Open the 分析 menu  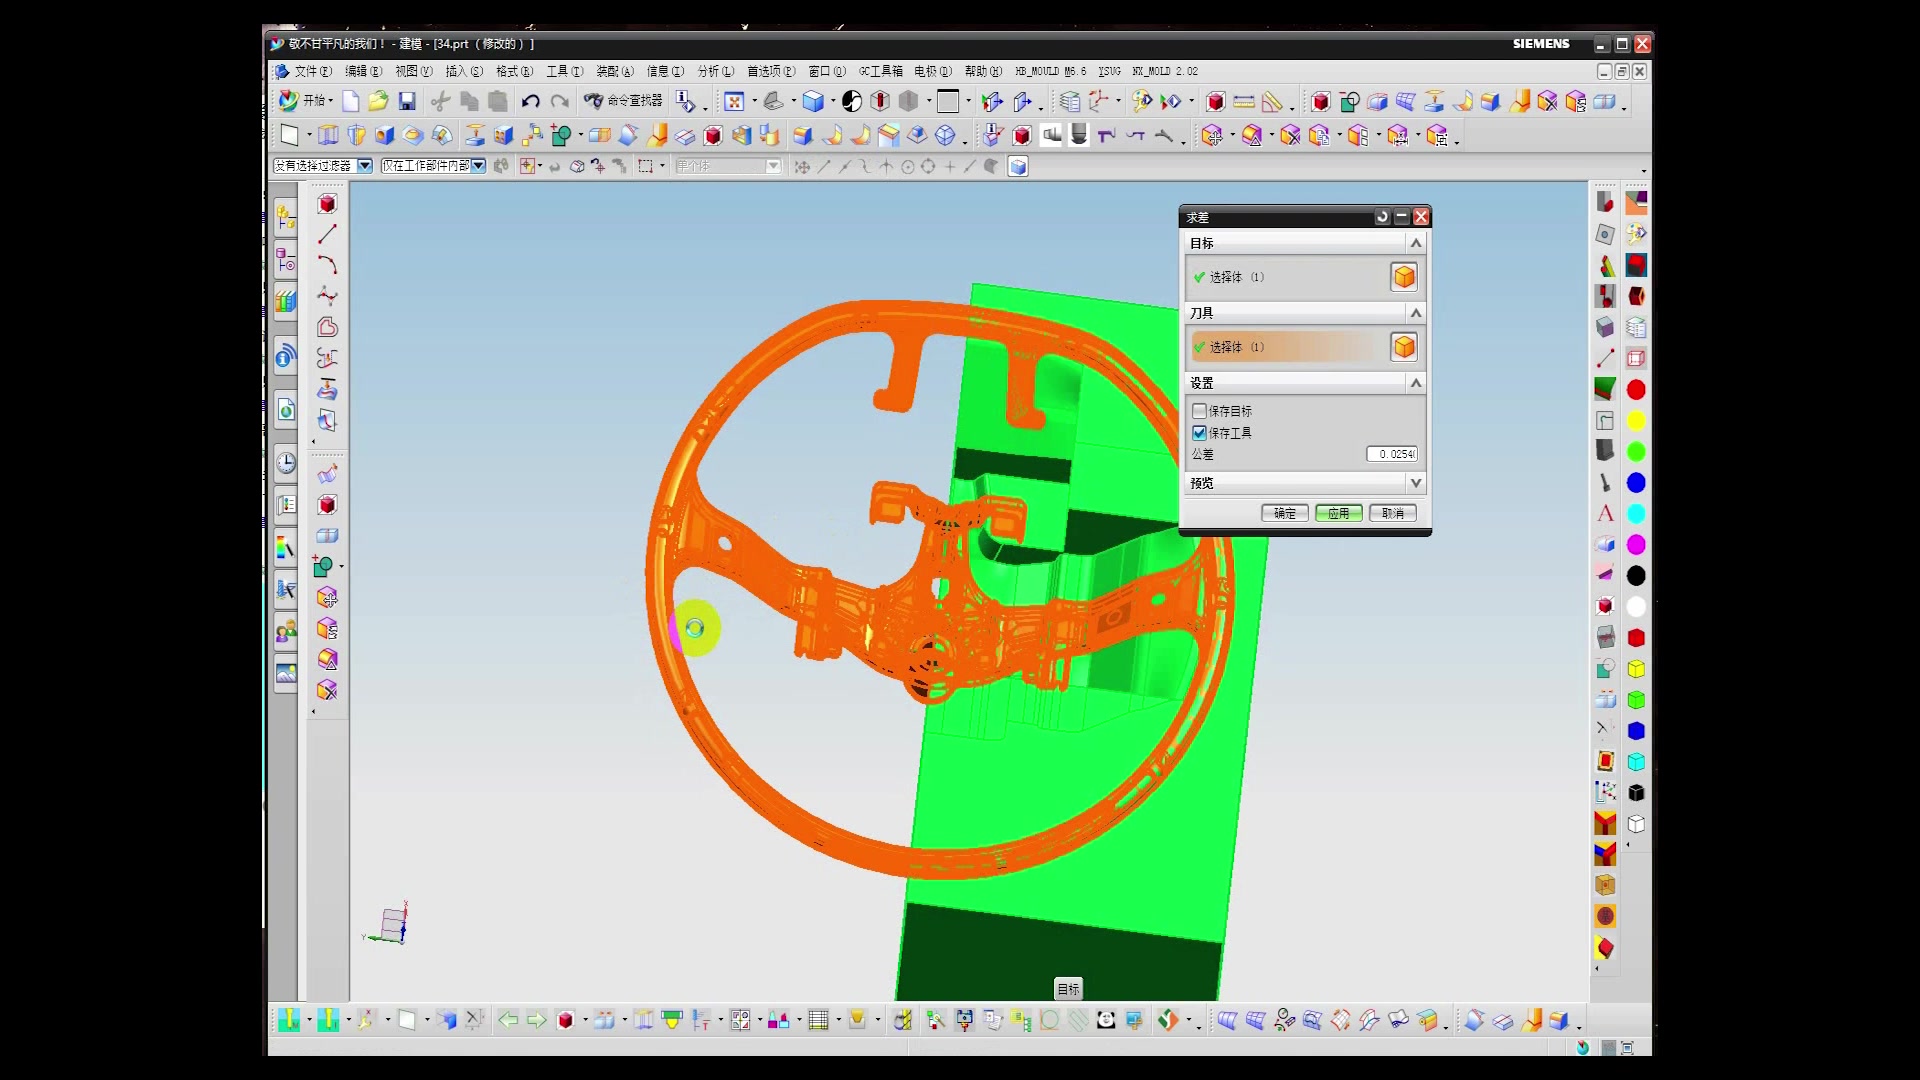point(715,71)
